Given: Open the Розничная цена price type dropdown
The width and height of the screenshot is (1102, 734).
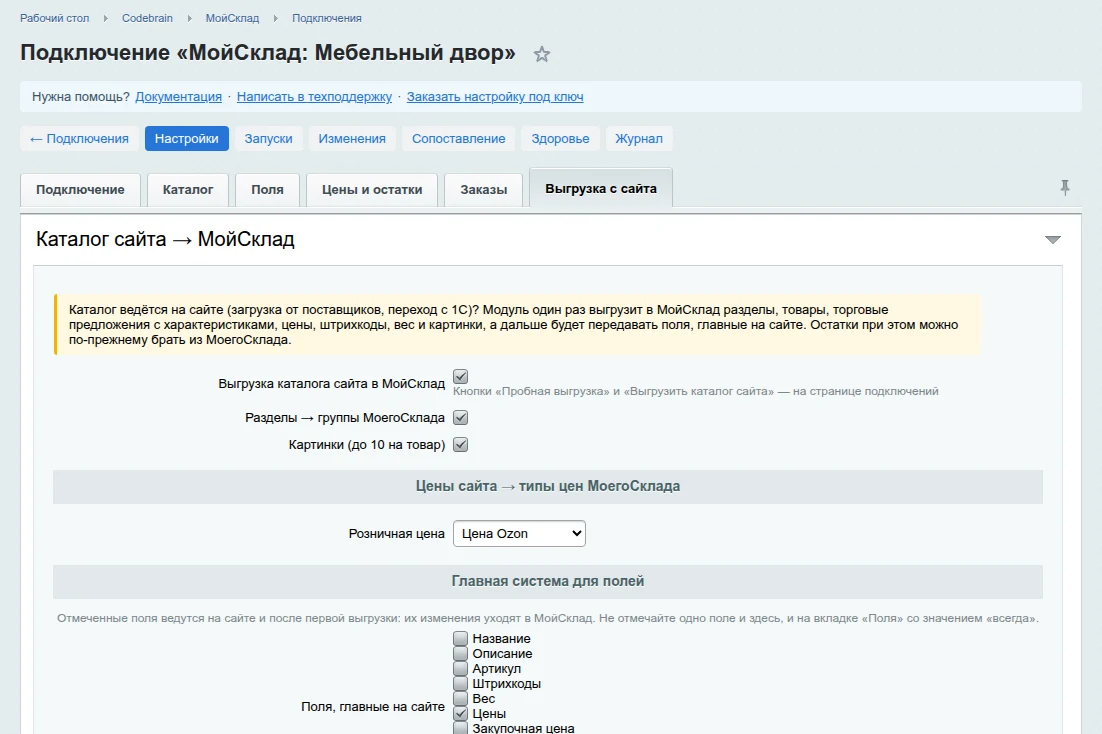Looking at the screenshot, I should tap(519, 534).
